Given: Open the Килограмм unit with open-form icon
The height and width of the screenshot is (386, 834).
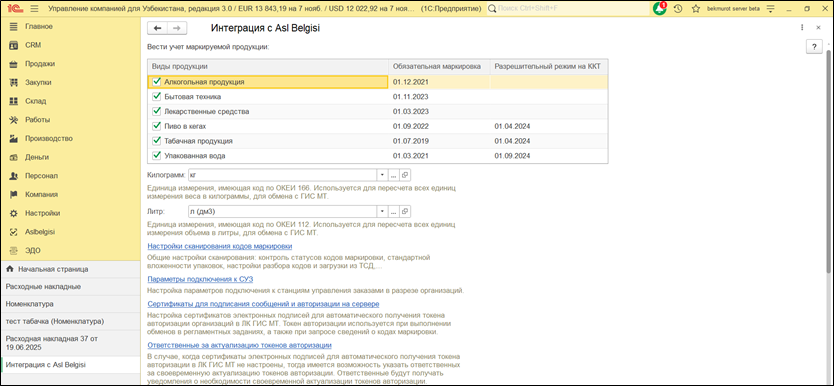Looking at the screenshot, I should pyautogui.click(x=405, y=174).
